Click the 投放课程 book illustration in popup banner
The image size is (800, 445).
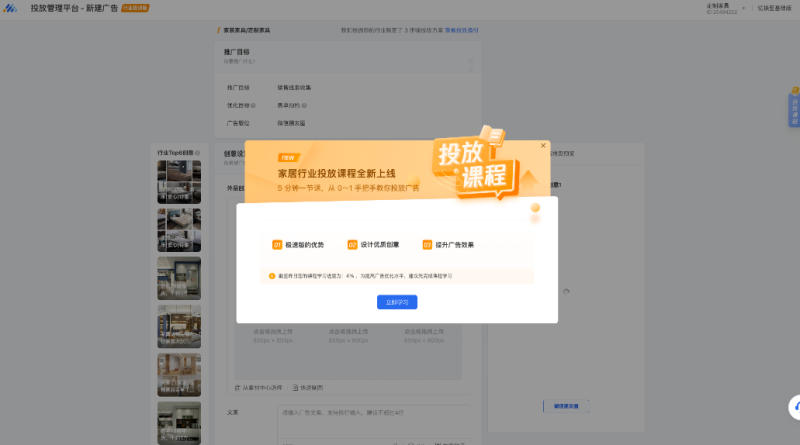[x=477, y=163]
